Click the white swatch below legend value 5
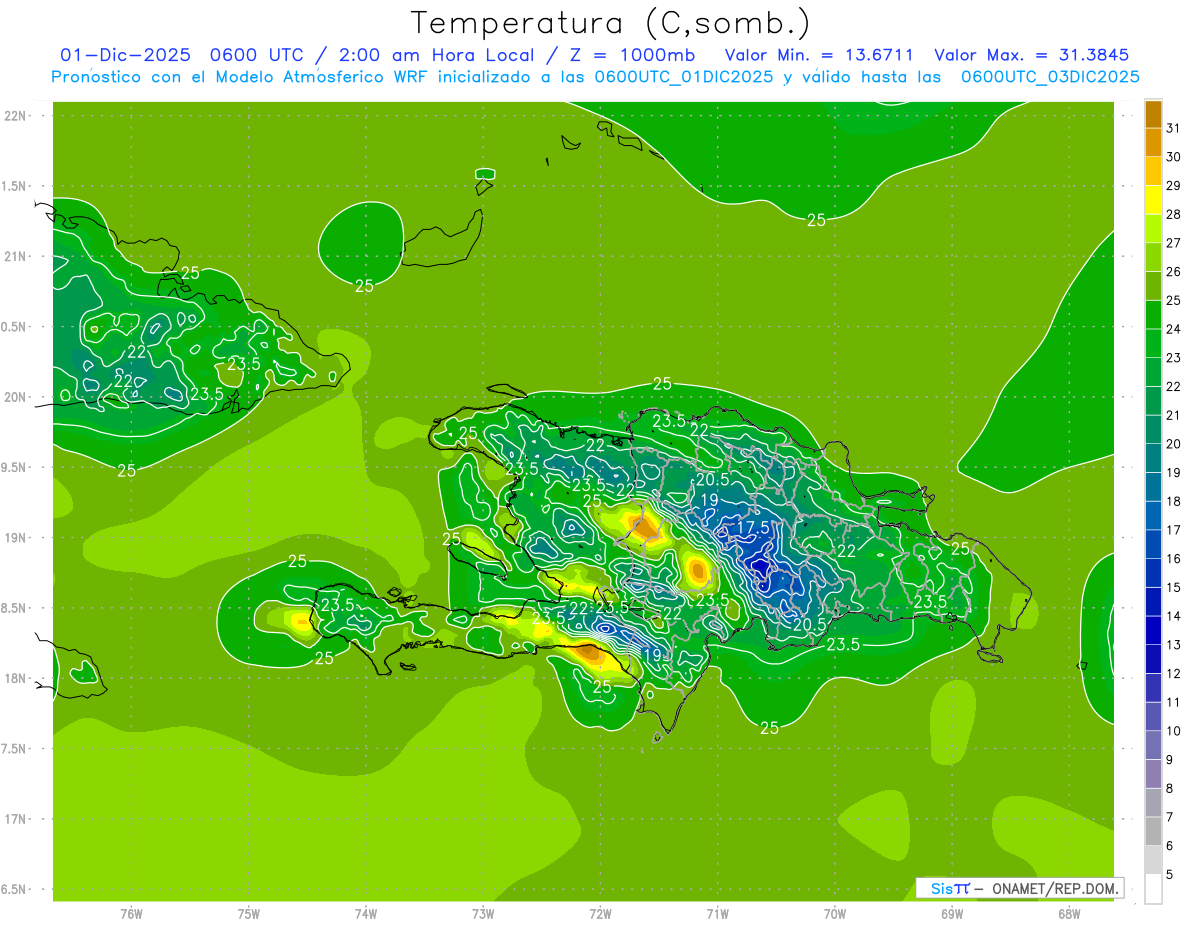This screenshot has width=1200, height=927. click(1153, 889)
